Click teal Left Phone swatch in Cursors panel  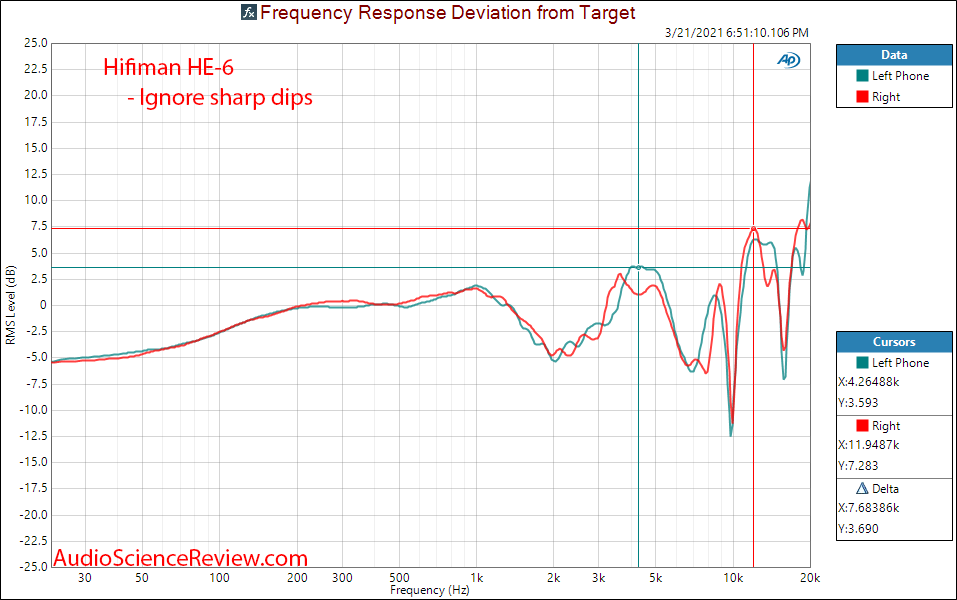coord(862,363)
